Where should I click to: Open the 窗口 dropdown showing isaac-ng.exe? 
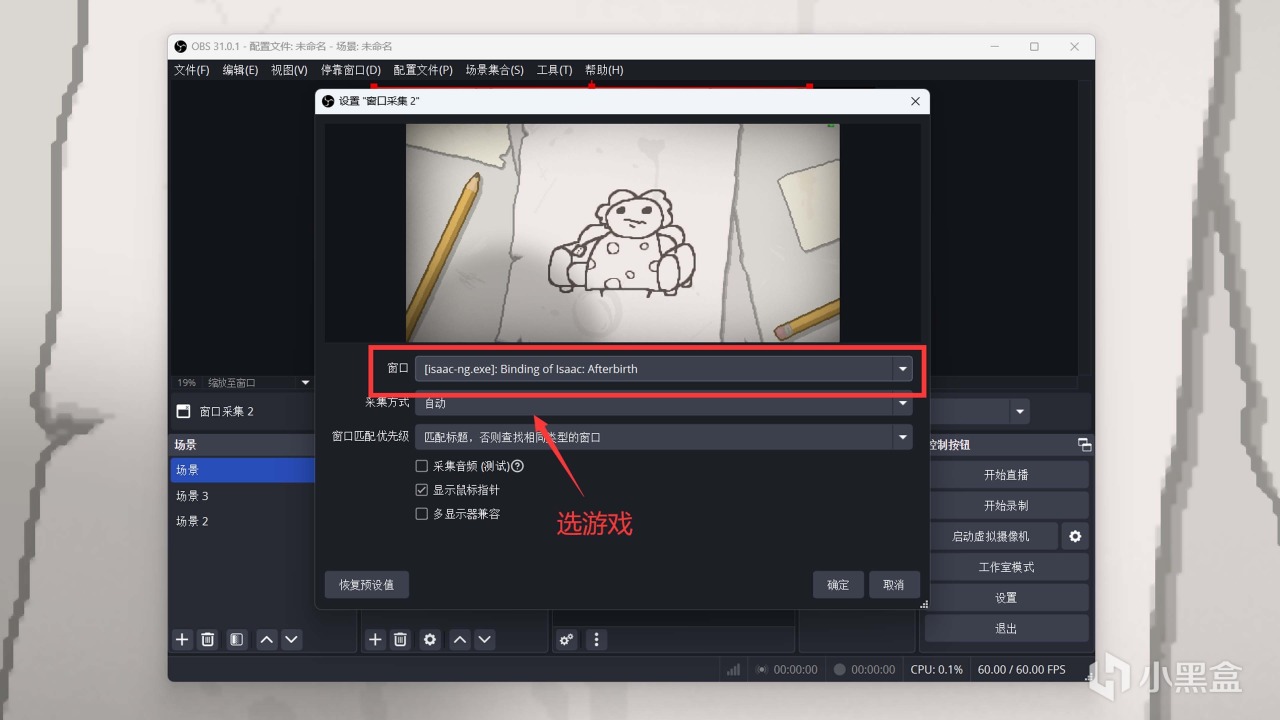click(x=664, y=369)
